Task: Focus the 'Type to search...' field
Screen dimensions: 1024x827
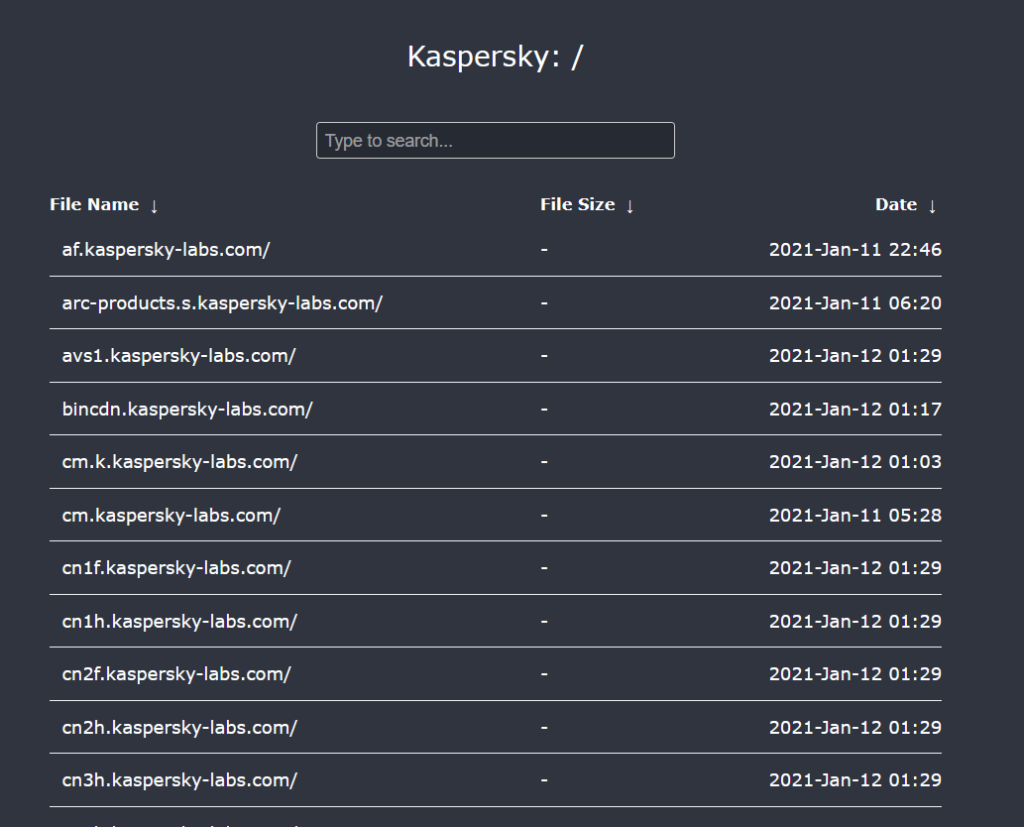Action: 495,141
